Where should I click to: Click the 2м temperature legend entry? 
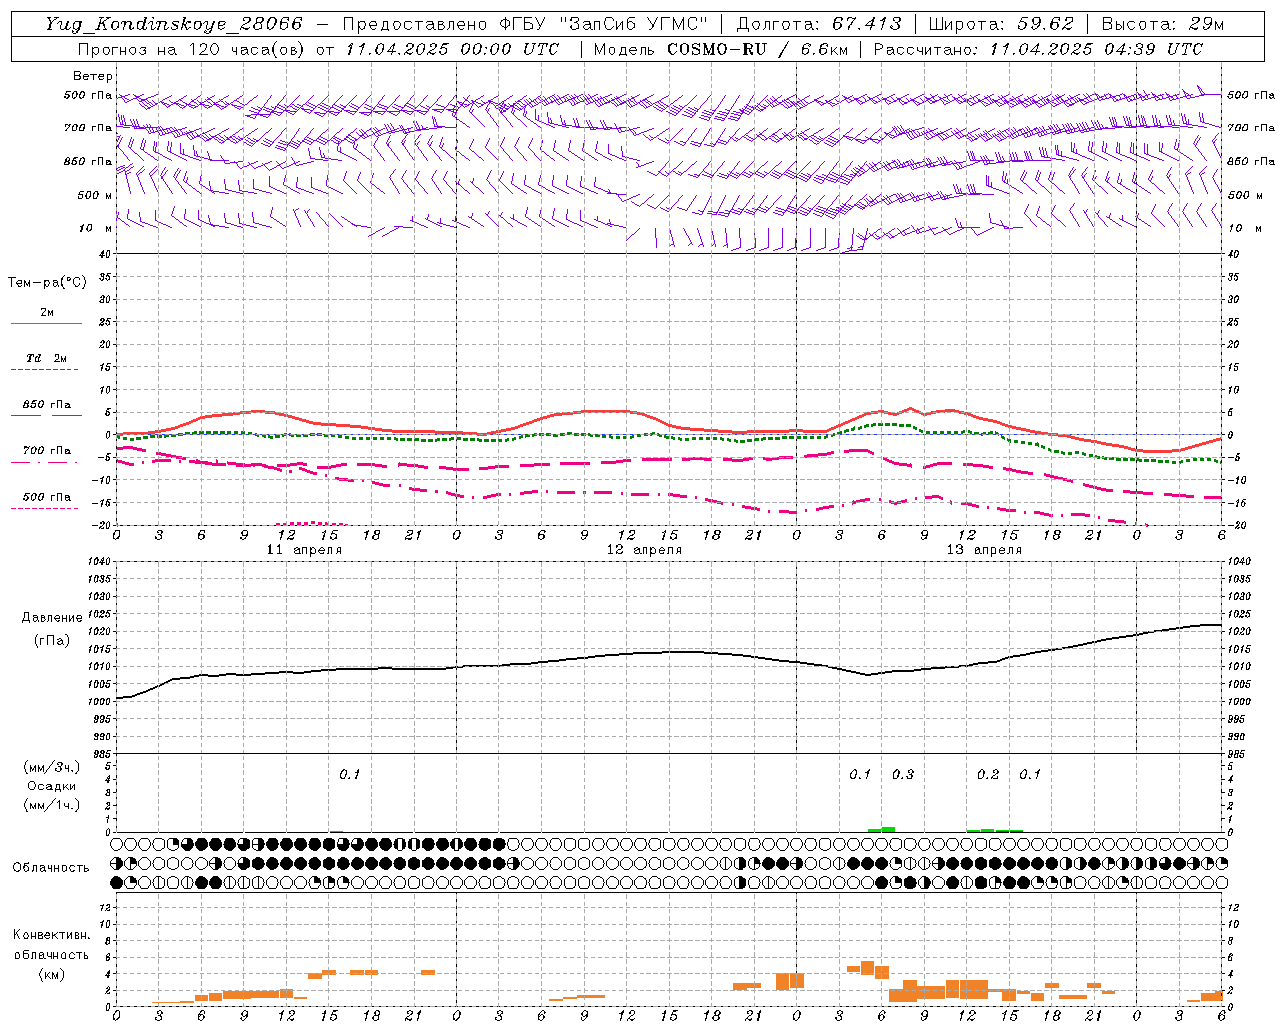pyautogui.click(x=47, y=312)
